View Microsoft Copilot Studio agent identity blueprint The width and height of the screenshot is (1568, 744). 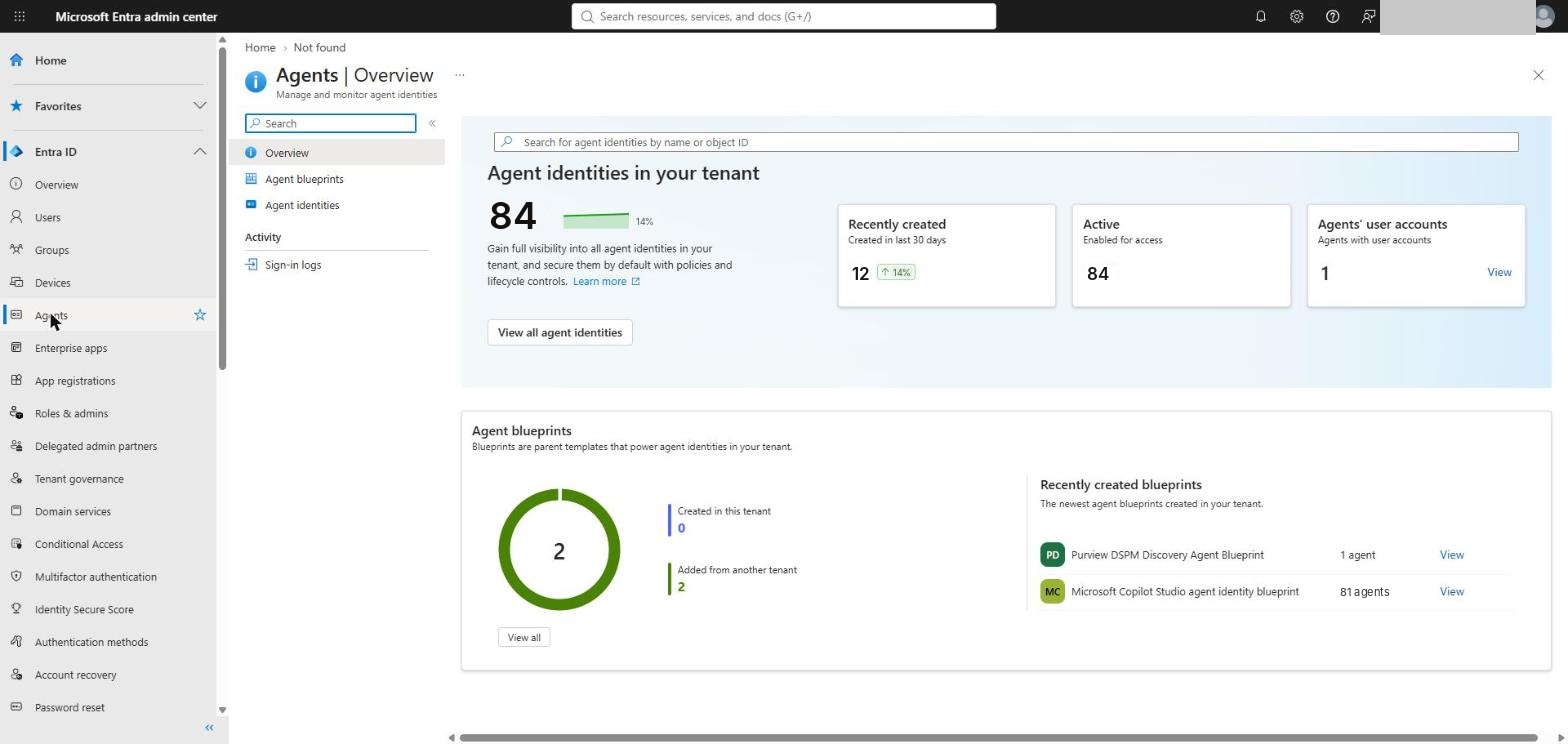point(1451,592)
